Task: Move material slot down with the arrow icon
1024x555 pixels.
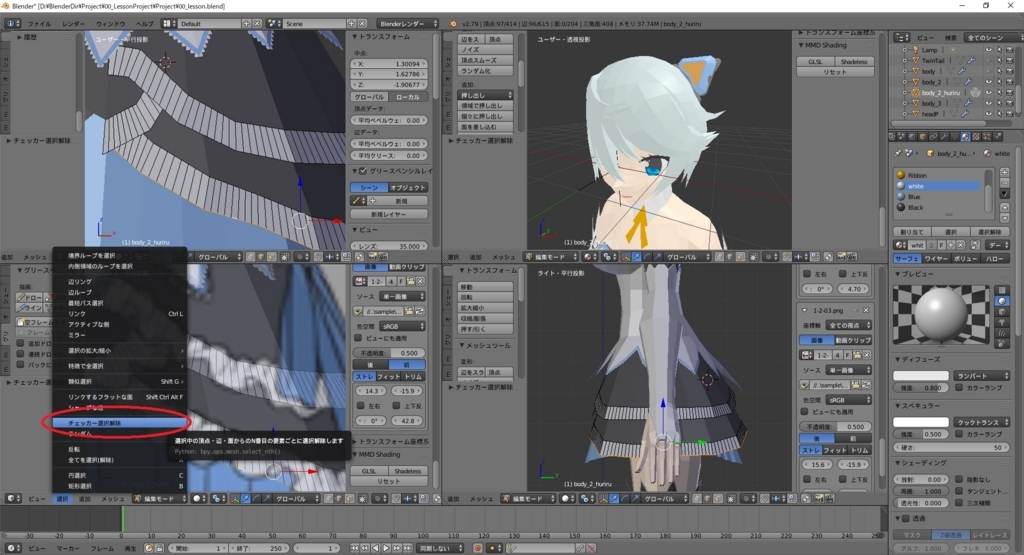Action: 1004,218
